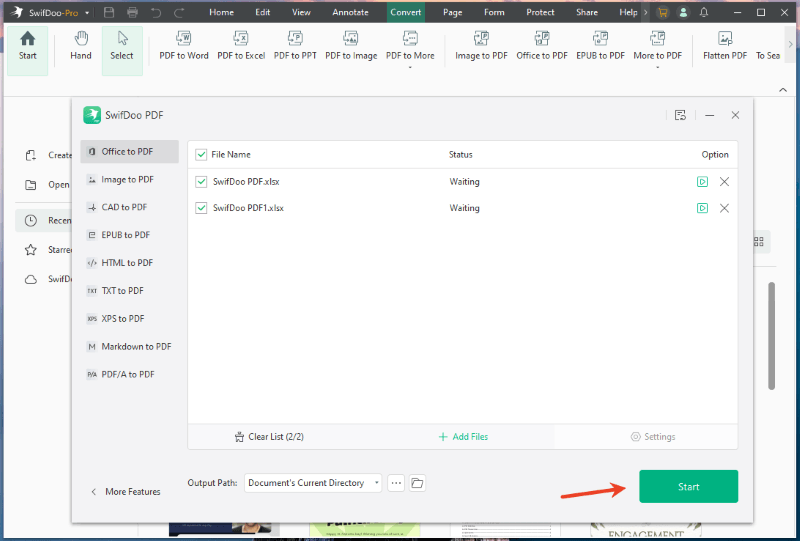This screenshot has height=541, width=800.
Task: Select Office to PDF in dialog sidebar
Action: coord(130,152)
